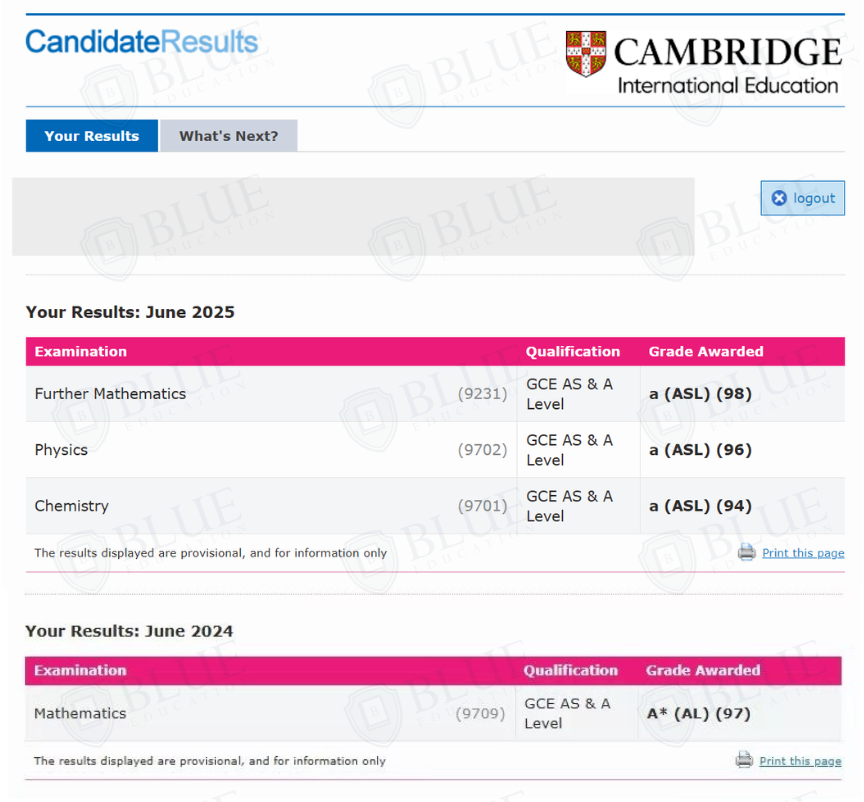
Task: Click the Chemistry row's GCE AS & A Level qualification
Action: pos(569,505)
